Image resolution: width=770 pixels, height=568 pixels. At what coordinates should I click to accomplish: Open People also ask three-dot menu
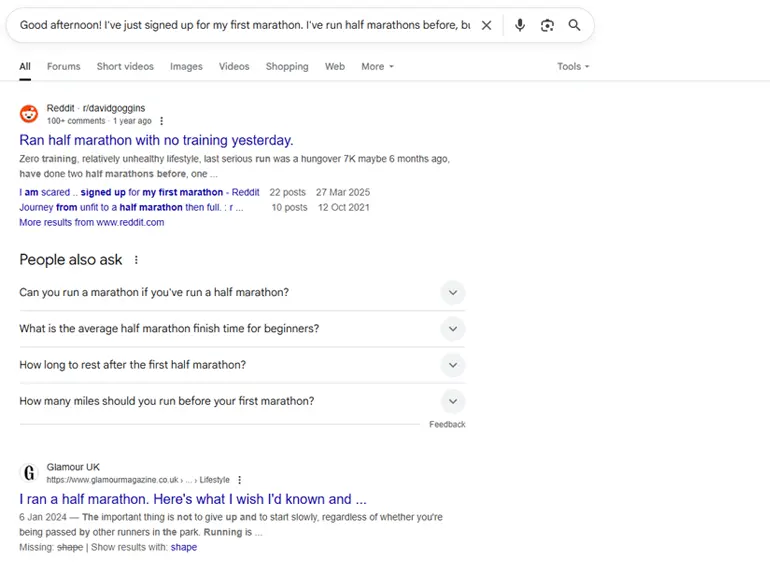tap(137, 260)
